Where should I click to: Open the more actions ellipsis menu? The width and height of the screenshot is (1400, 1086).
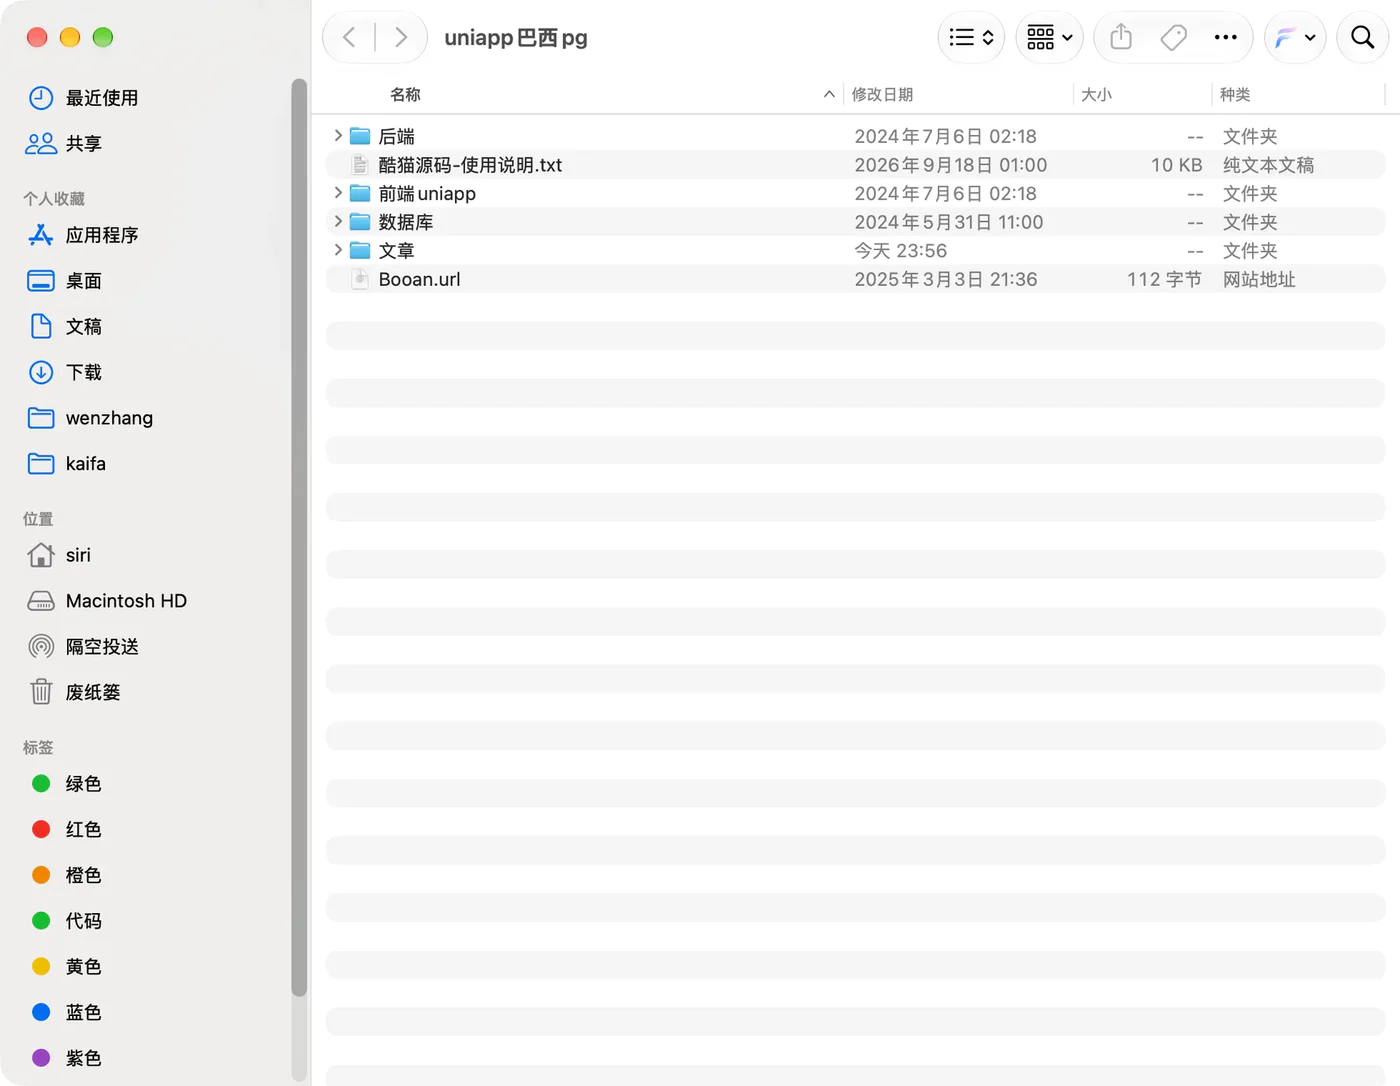[1225, 38]
